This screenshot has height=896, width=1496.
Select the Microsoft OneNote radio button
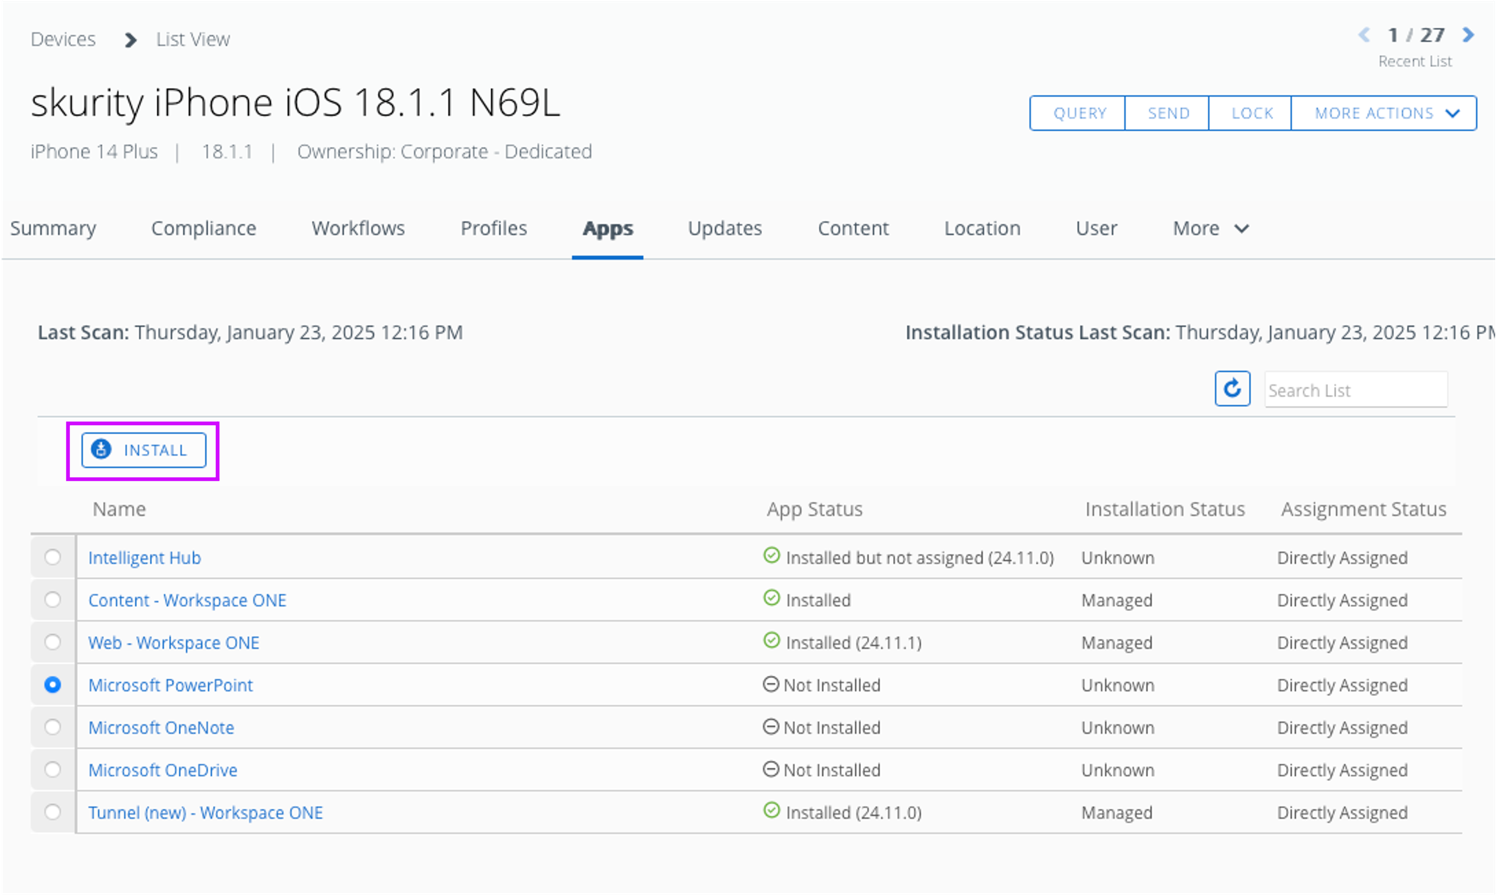[53, 728]
